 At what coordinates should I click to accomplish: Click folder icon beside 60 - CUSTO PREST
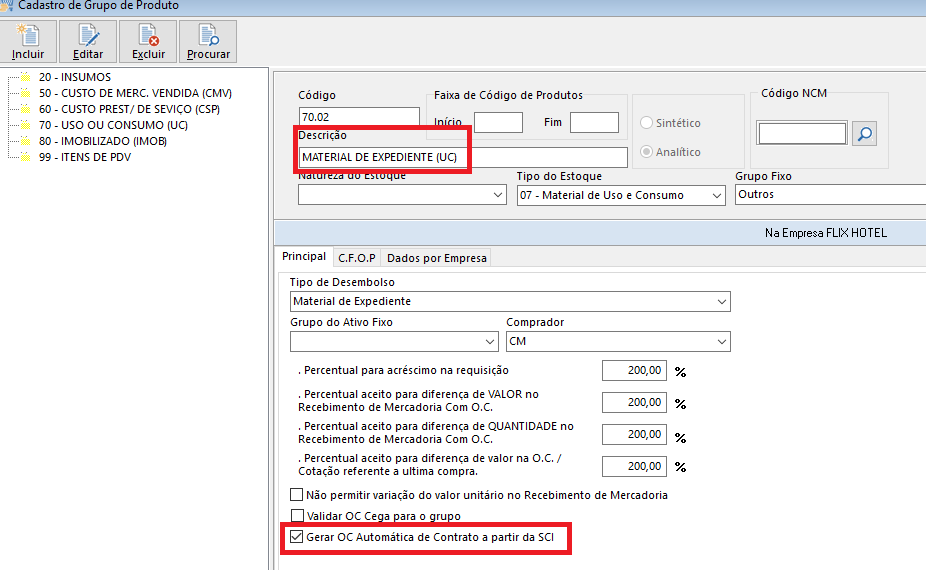(x=25, y=109)
